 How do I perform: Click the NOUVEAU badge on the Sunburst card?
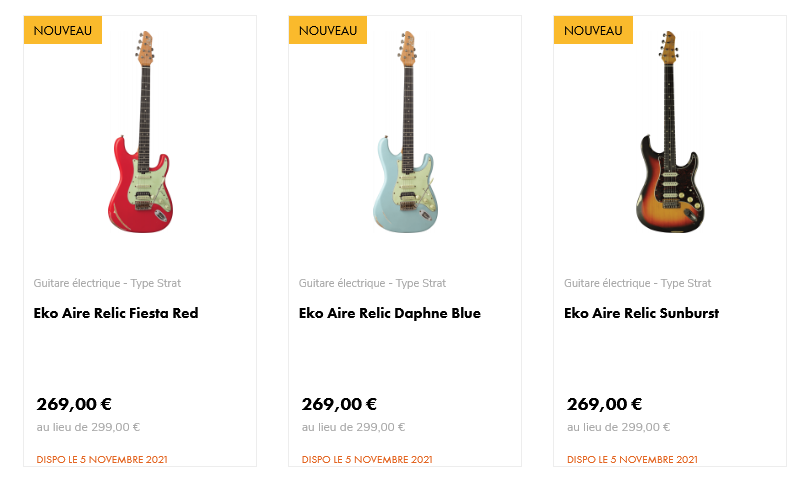[593, 30]
